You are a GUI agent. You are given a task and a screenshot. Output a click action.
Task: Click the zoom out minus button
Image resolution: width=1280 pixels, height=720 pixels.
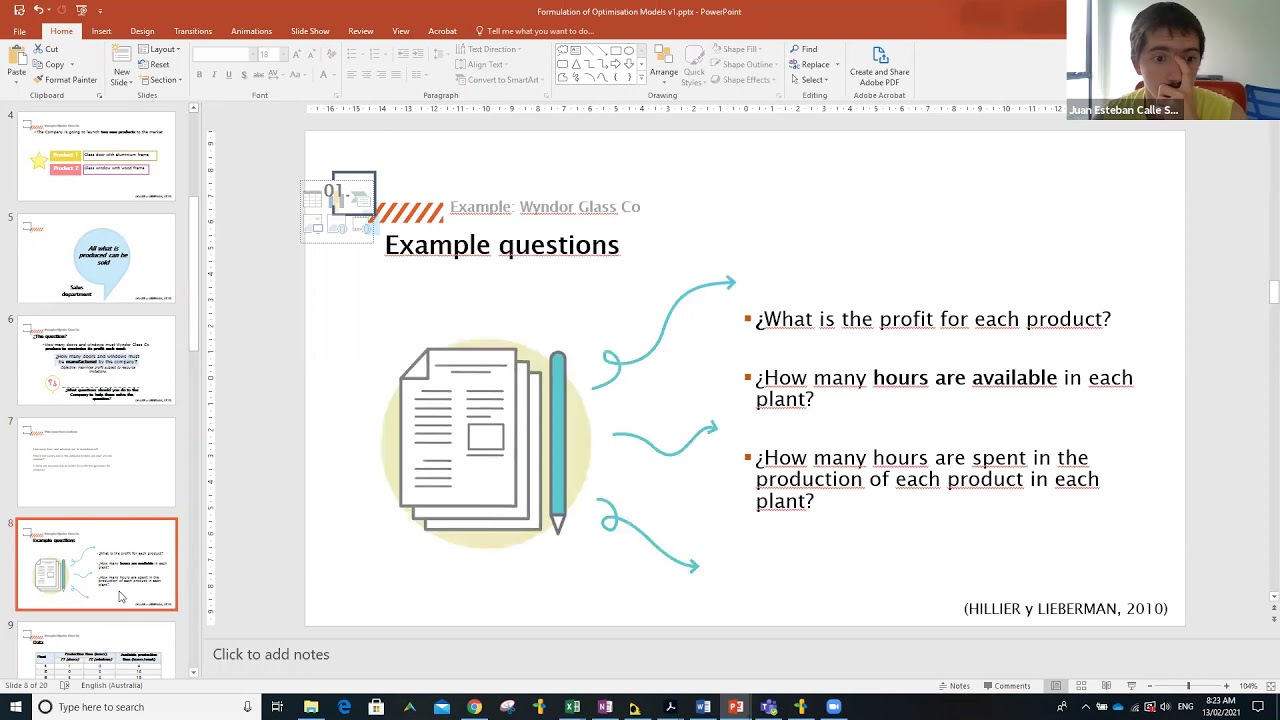1150,686
